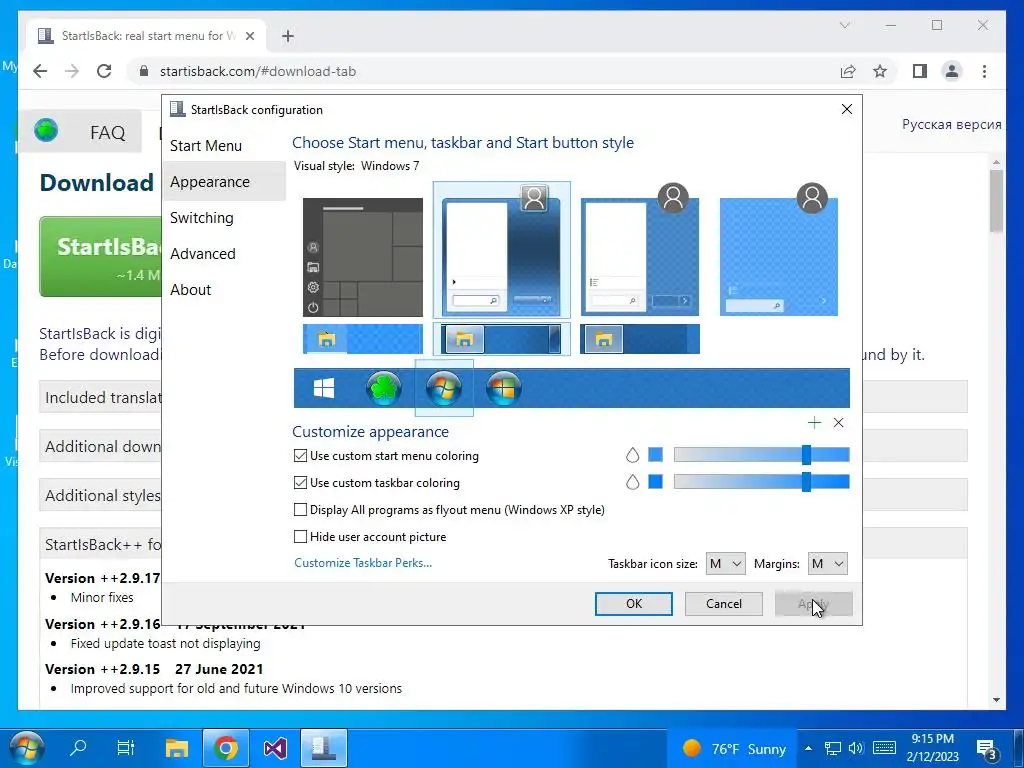1024x768 pixels.
Task: Show hidden tray icons arrow
Action: (x=808, y=748)
